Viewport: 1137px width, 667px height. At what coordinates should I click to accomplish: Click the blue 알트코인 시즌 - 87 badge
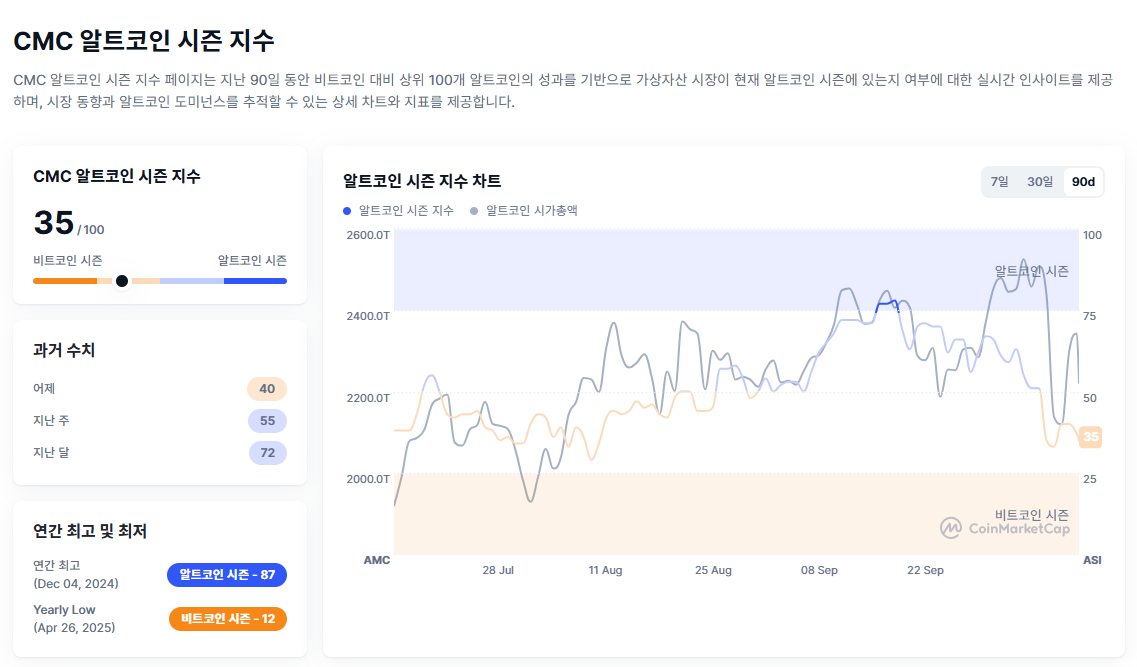click(x=227, y=575)
